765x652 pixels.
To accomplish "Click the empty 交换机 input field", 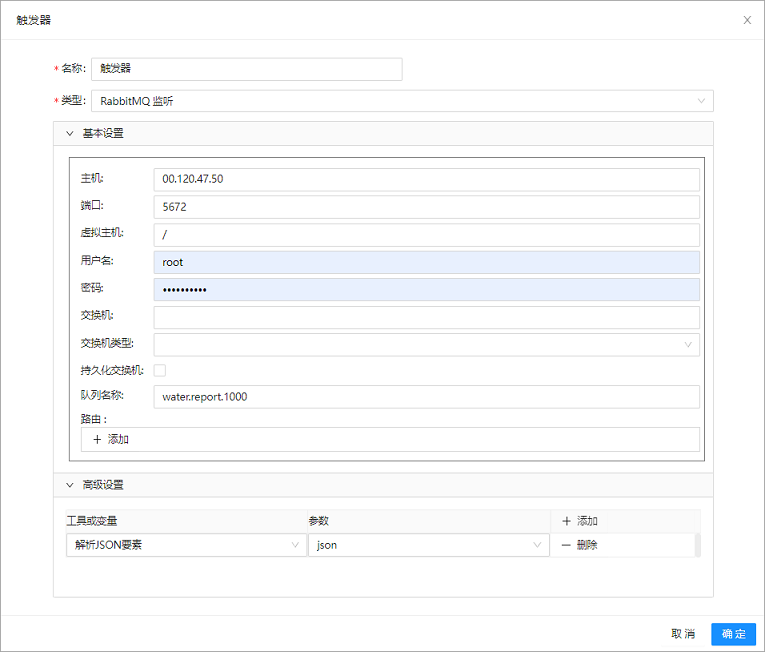I will (426, 317).
